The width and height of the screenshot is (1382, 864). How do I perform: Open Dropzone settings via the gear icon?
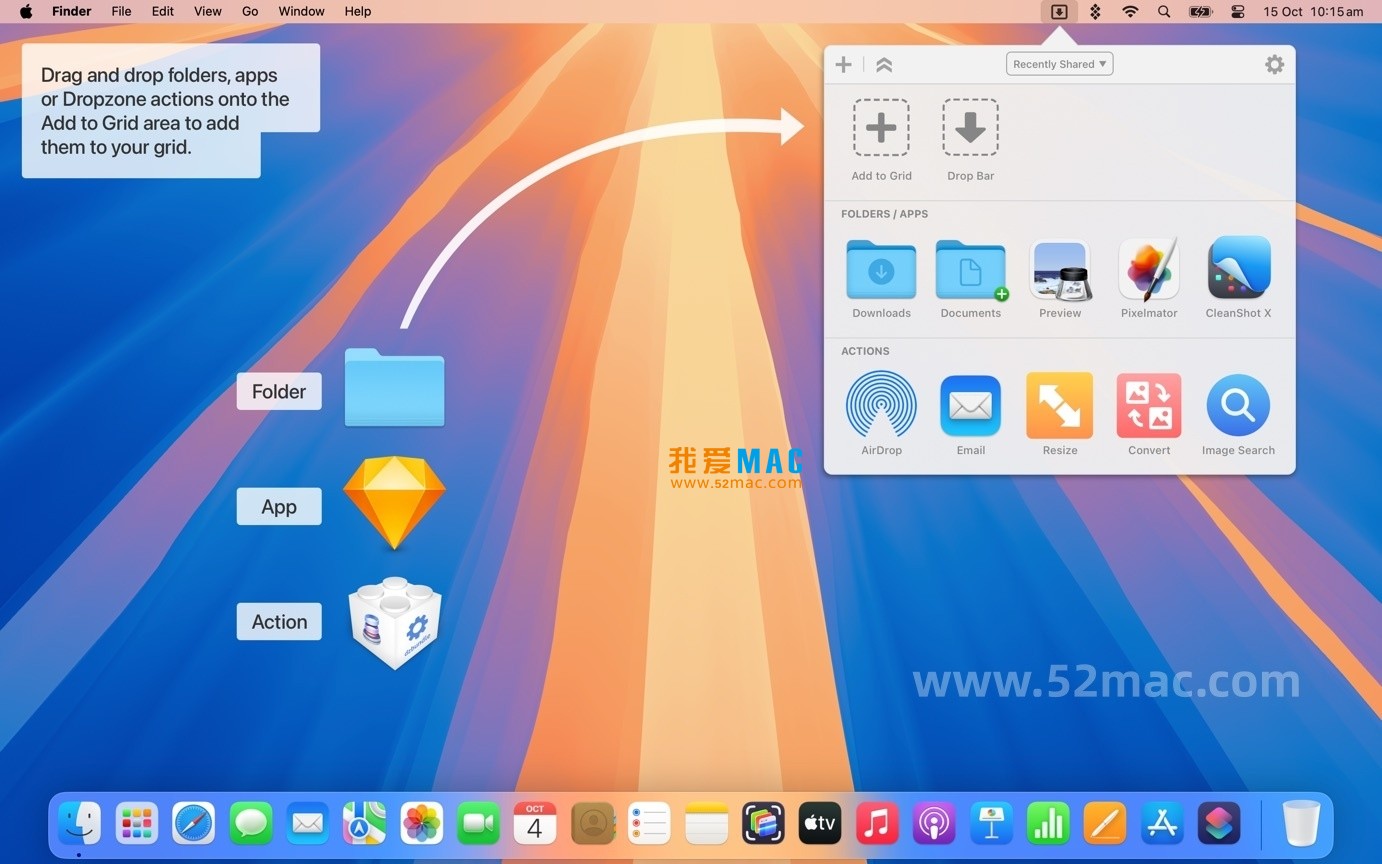click(x=1274, y=63)
